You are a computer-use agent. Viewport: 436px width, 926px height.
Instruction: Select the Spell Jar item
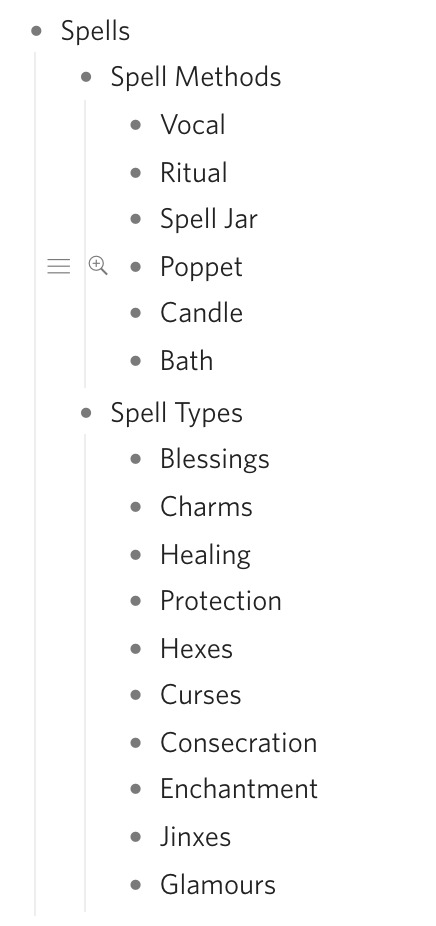tap(209, 219)
